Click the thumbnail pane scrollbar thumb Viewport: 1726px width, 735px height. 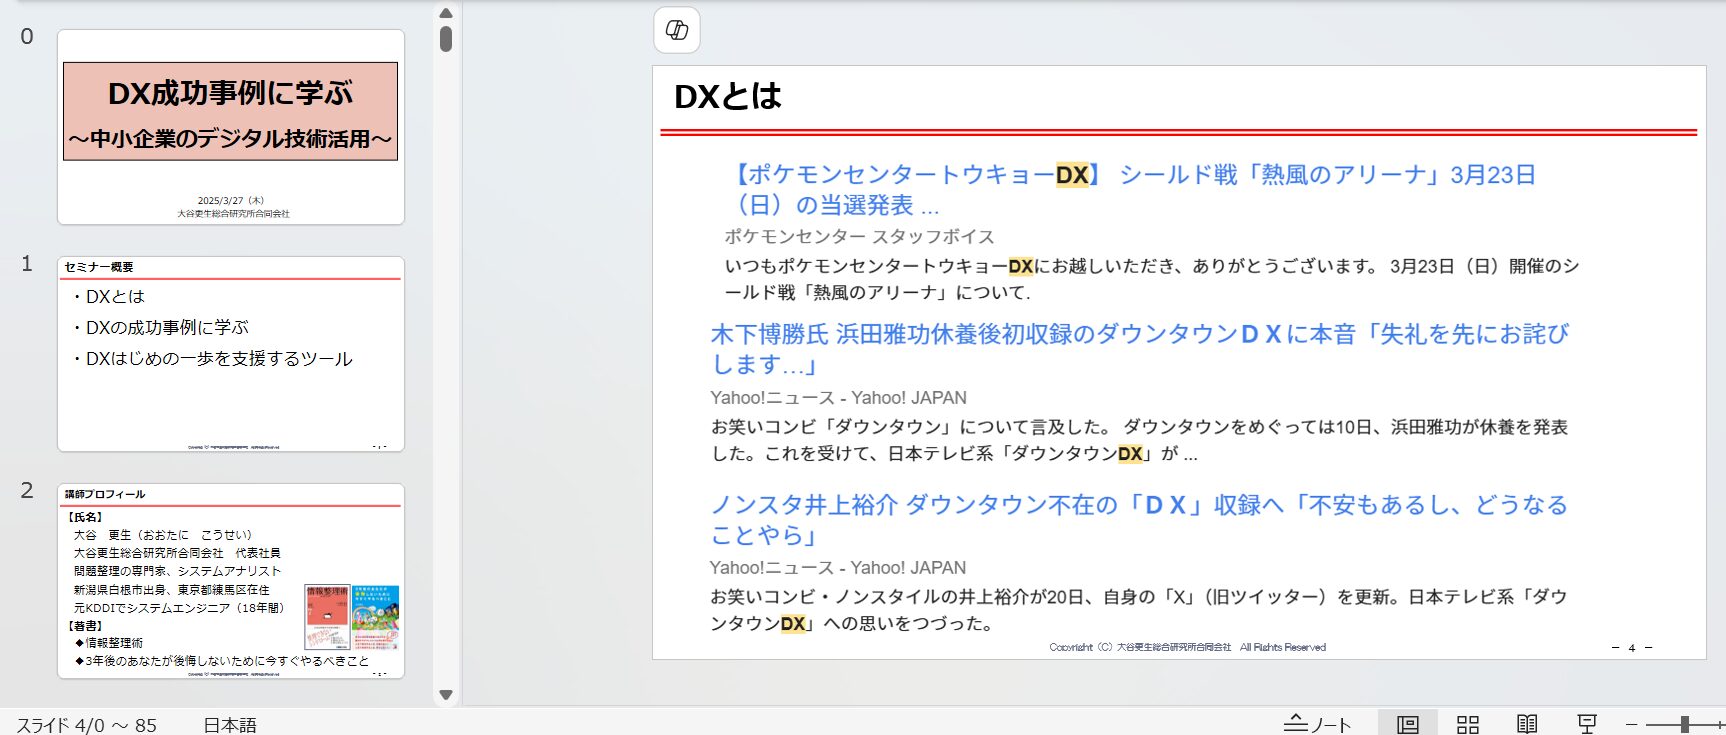point(446,39)
